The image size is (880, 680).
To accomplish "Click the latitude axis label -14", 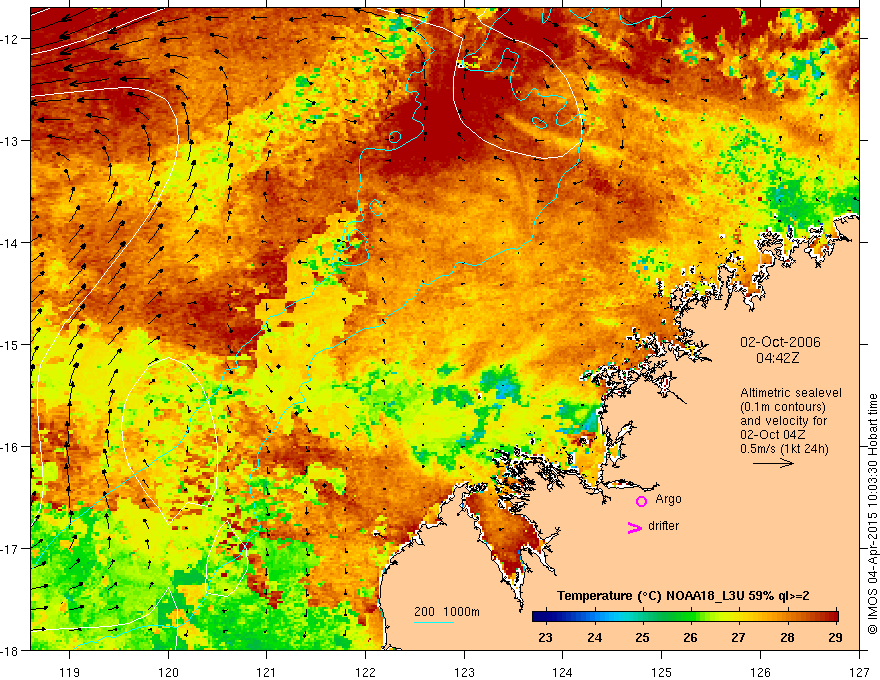I will [x=10, y=242].
